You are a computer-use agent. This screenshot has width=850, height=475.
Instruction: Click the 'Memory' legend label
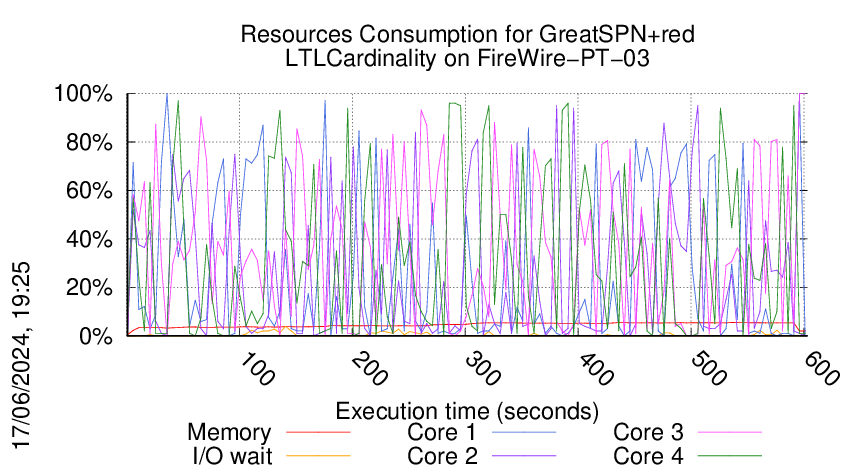[229, 433]
